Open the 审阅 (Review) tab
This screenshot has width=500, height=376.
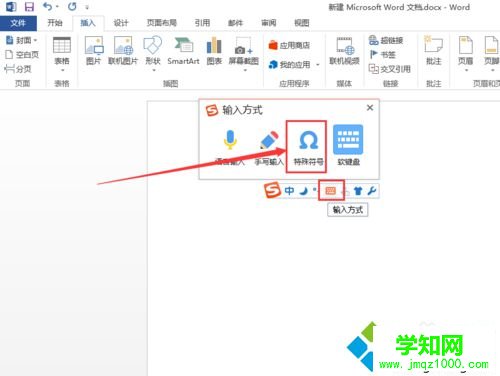(x=269, y=23)
